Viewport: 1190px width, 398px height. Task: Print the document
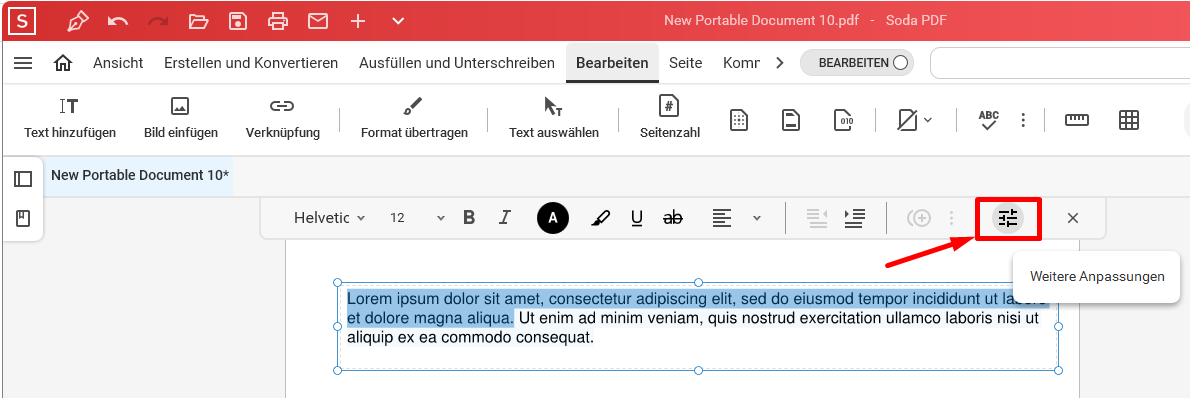tap(279, 21)
